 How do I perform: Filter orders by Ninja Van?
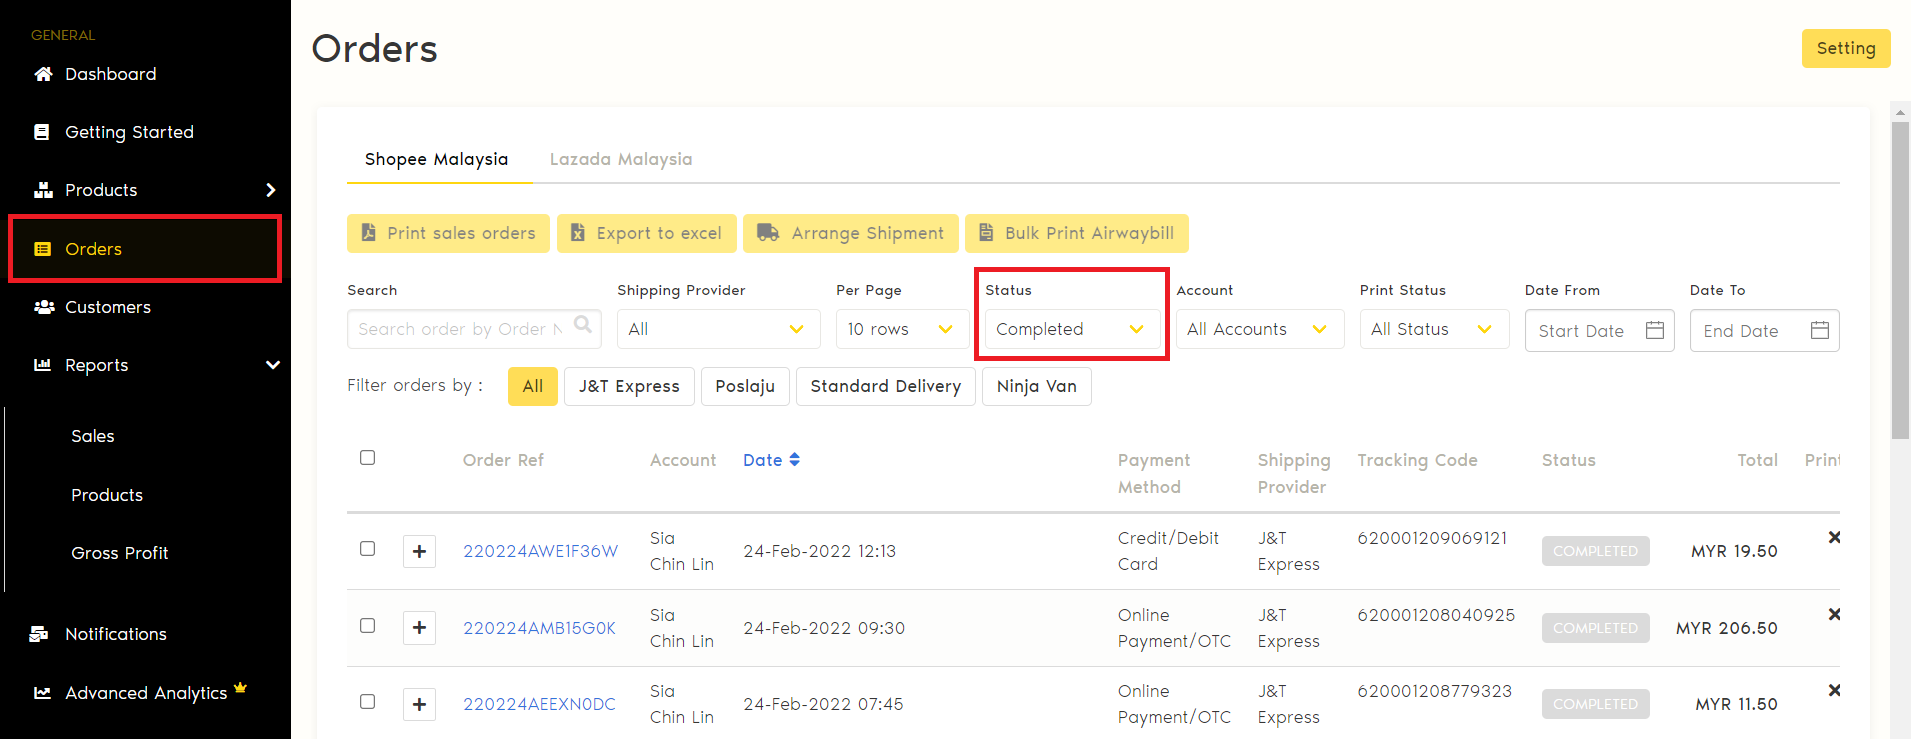click(1036, 386)
